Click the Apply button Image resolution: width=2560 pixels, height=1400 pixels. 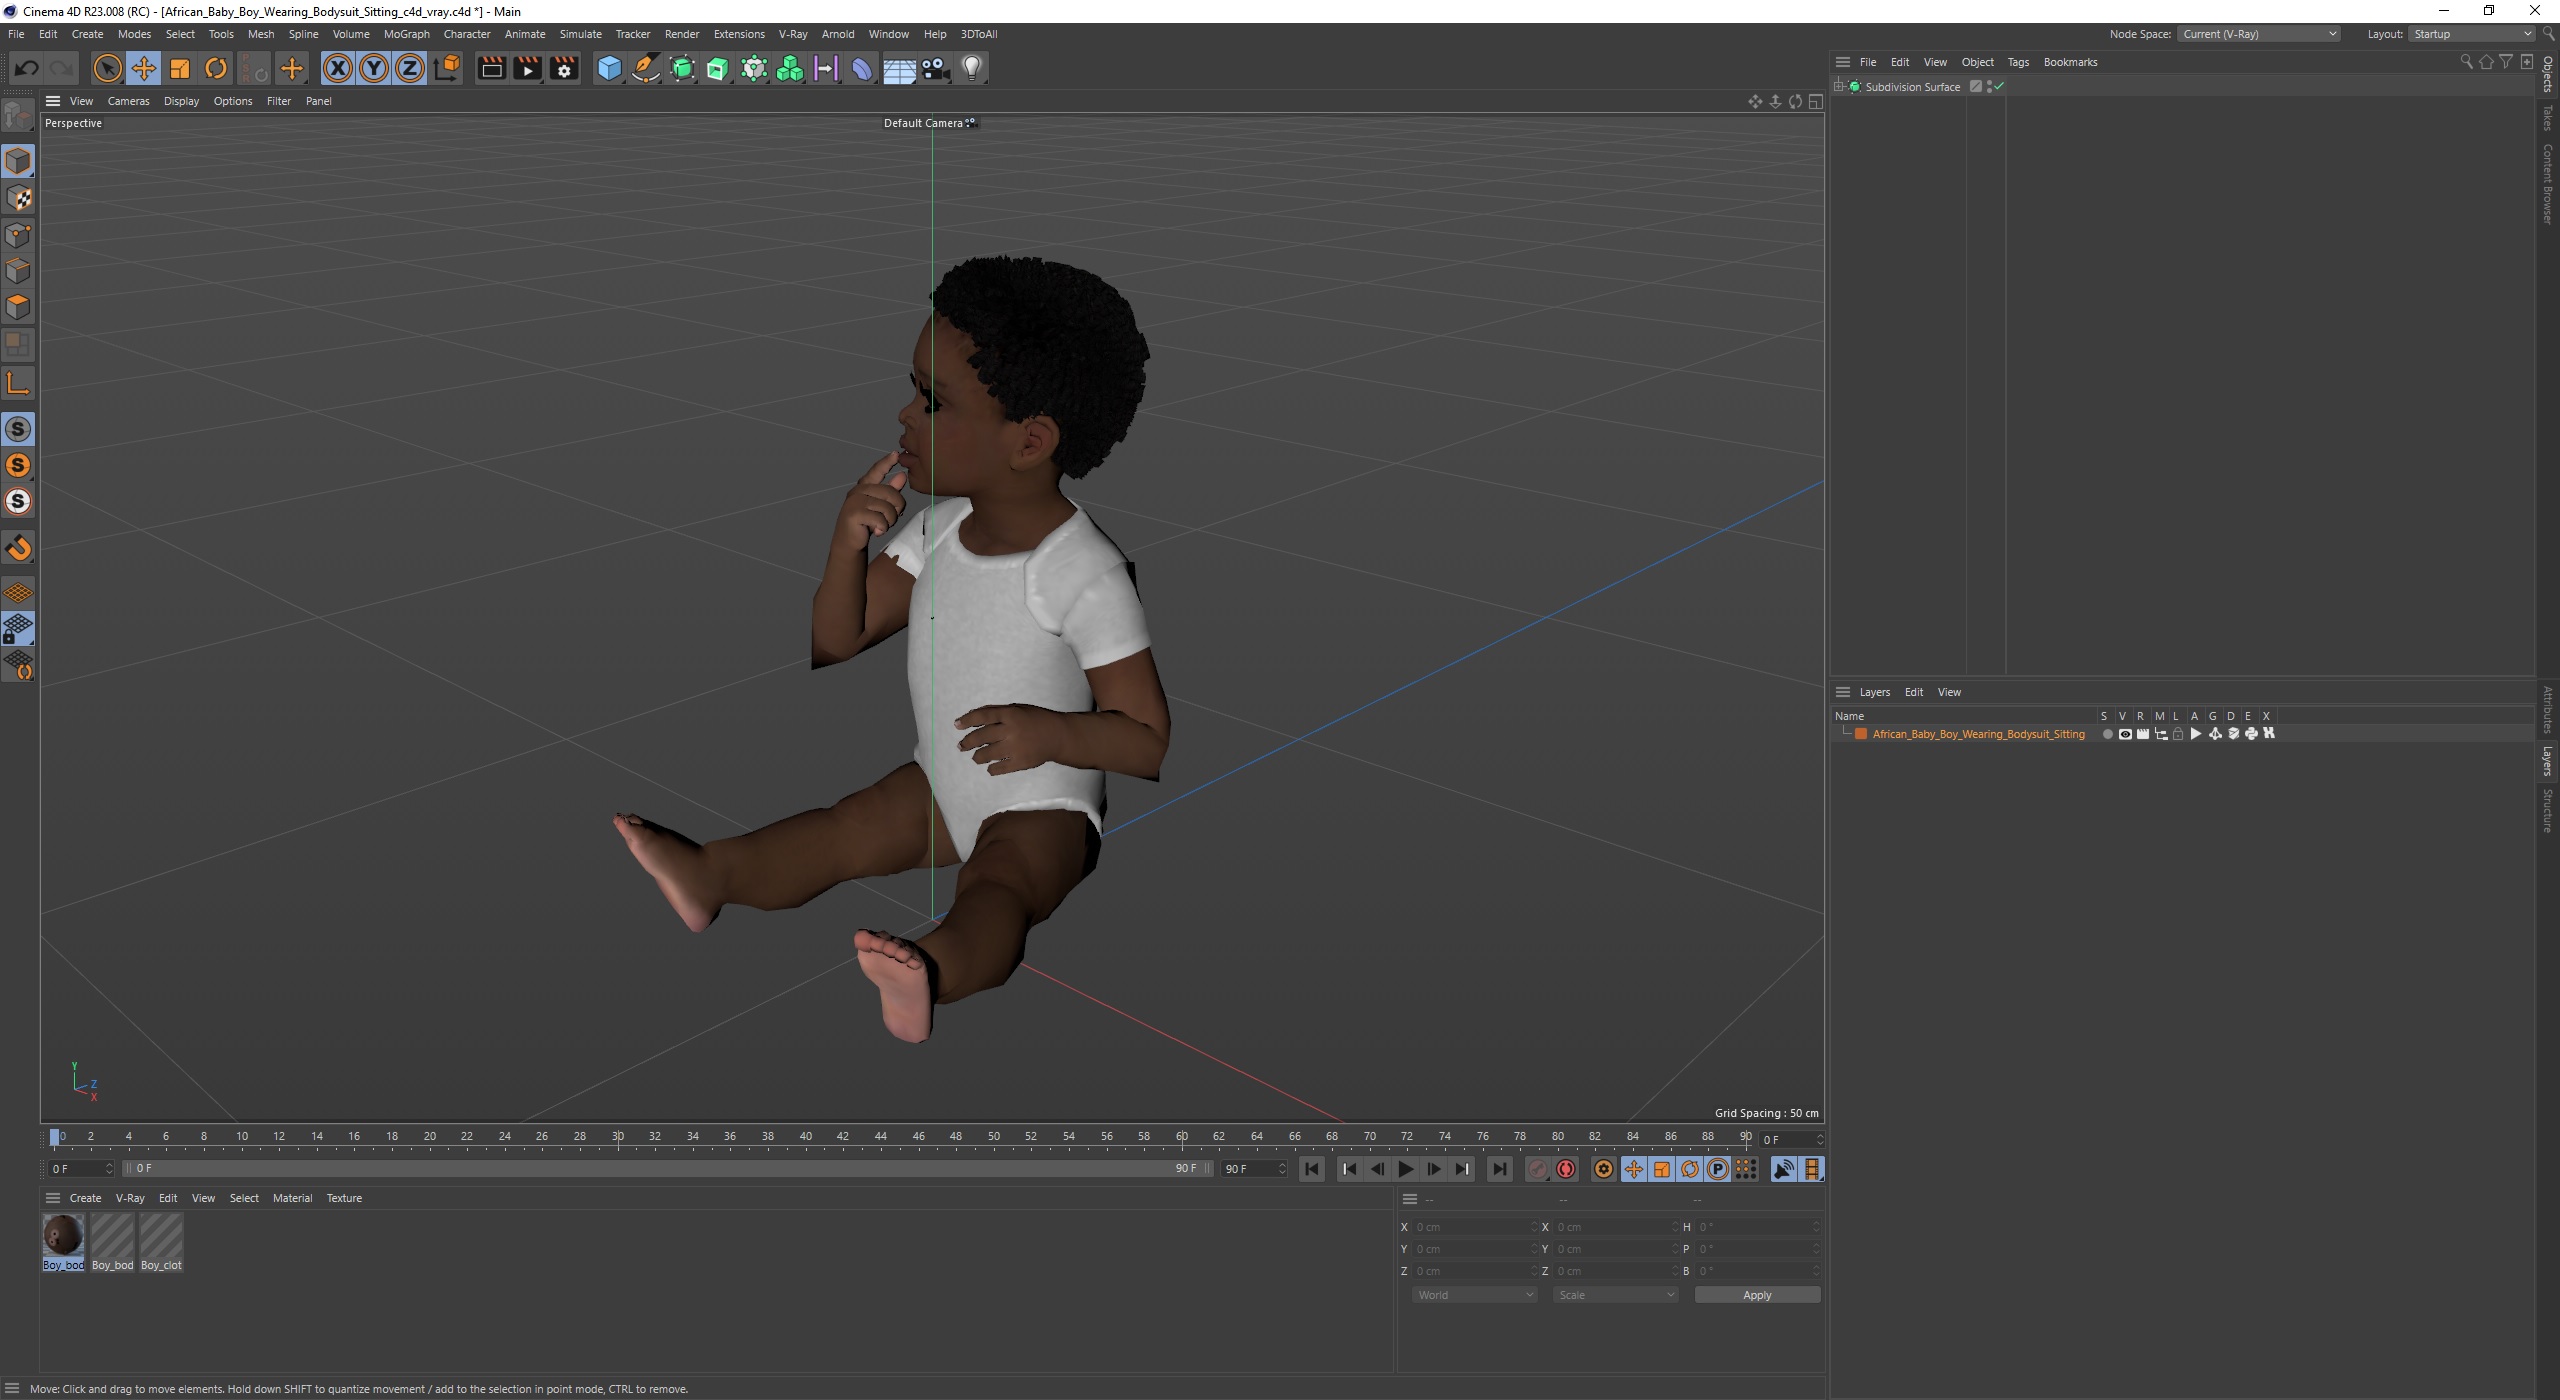point(1757,1295)
